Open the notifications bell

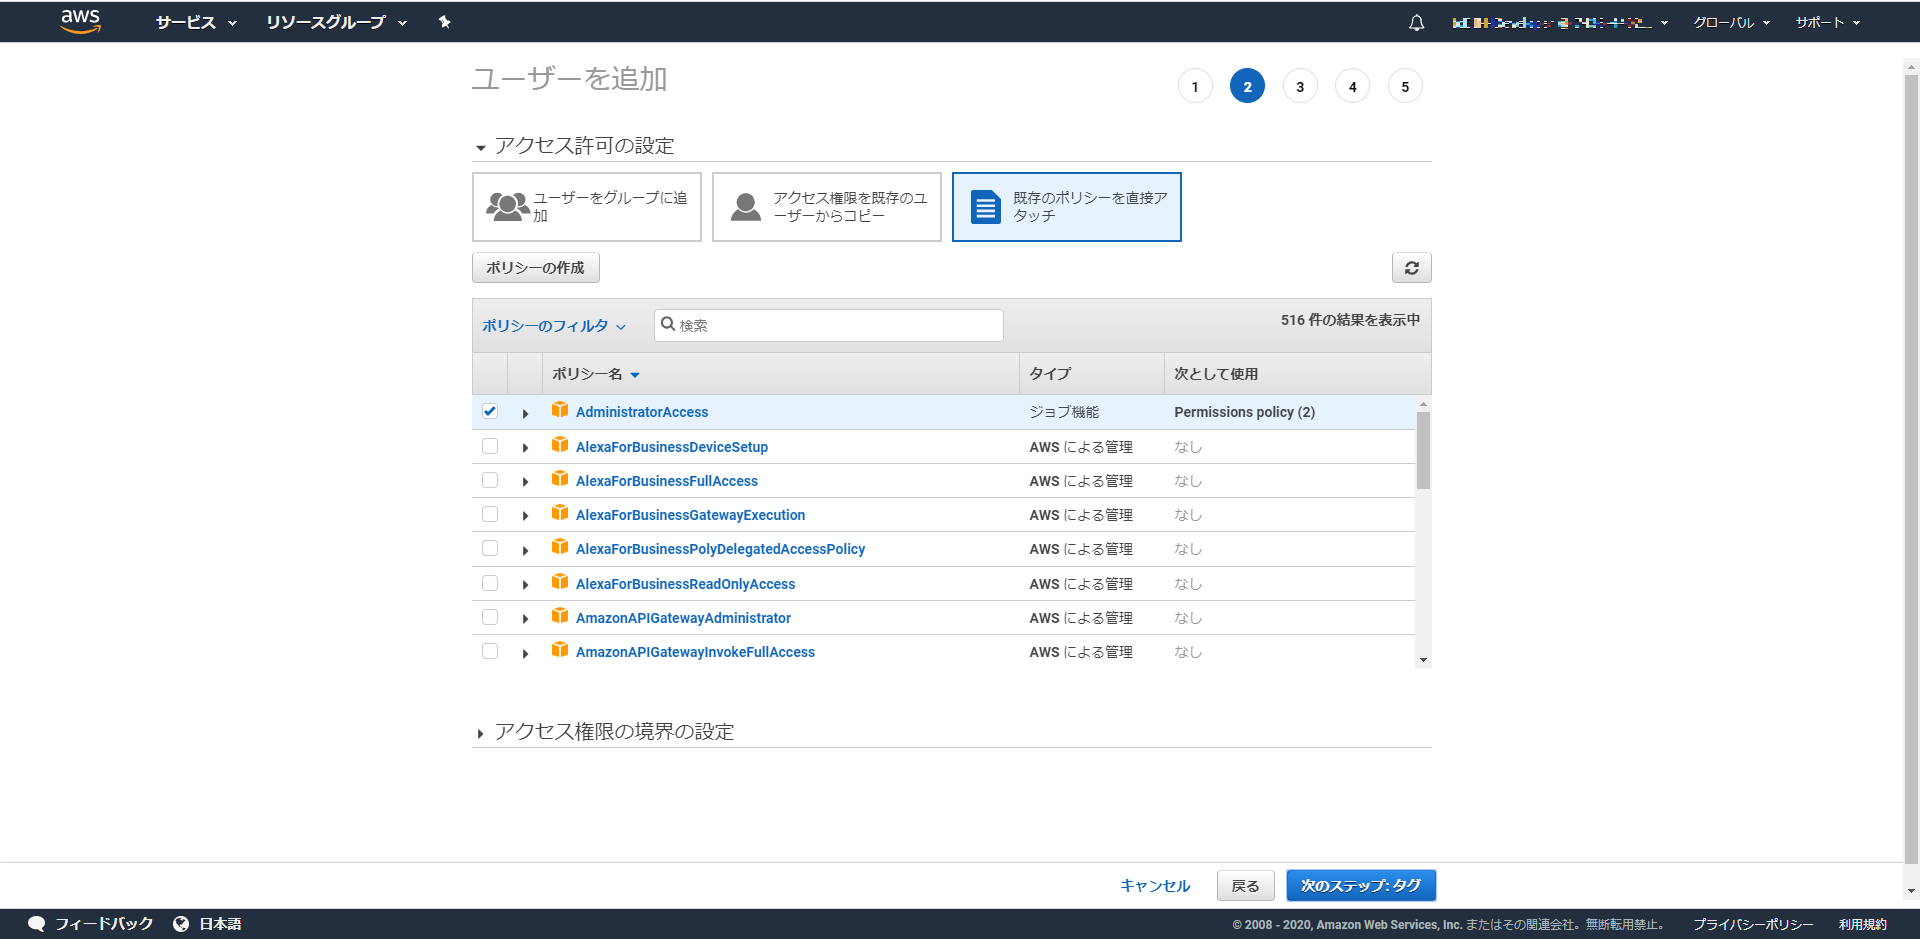pos(1416,22)
